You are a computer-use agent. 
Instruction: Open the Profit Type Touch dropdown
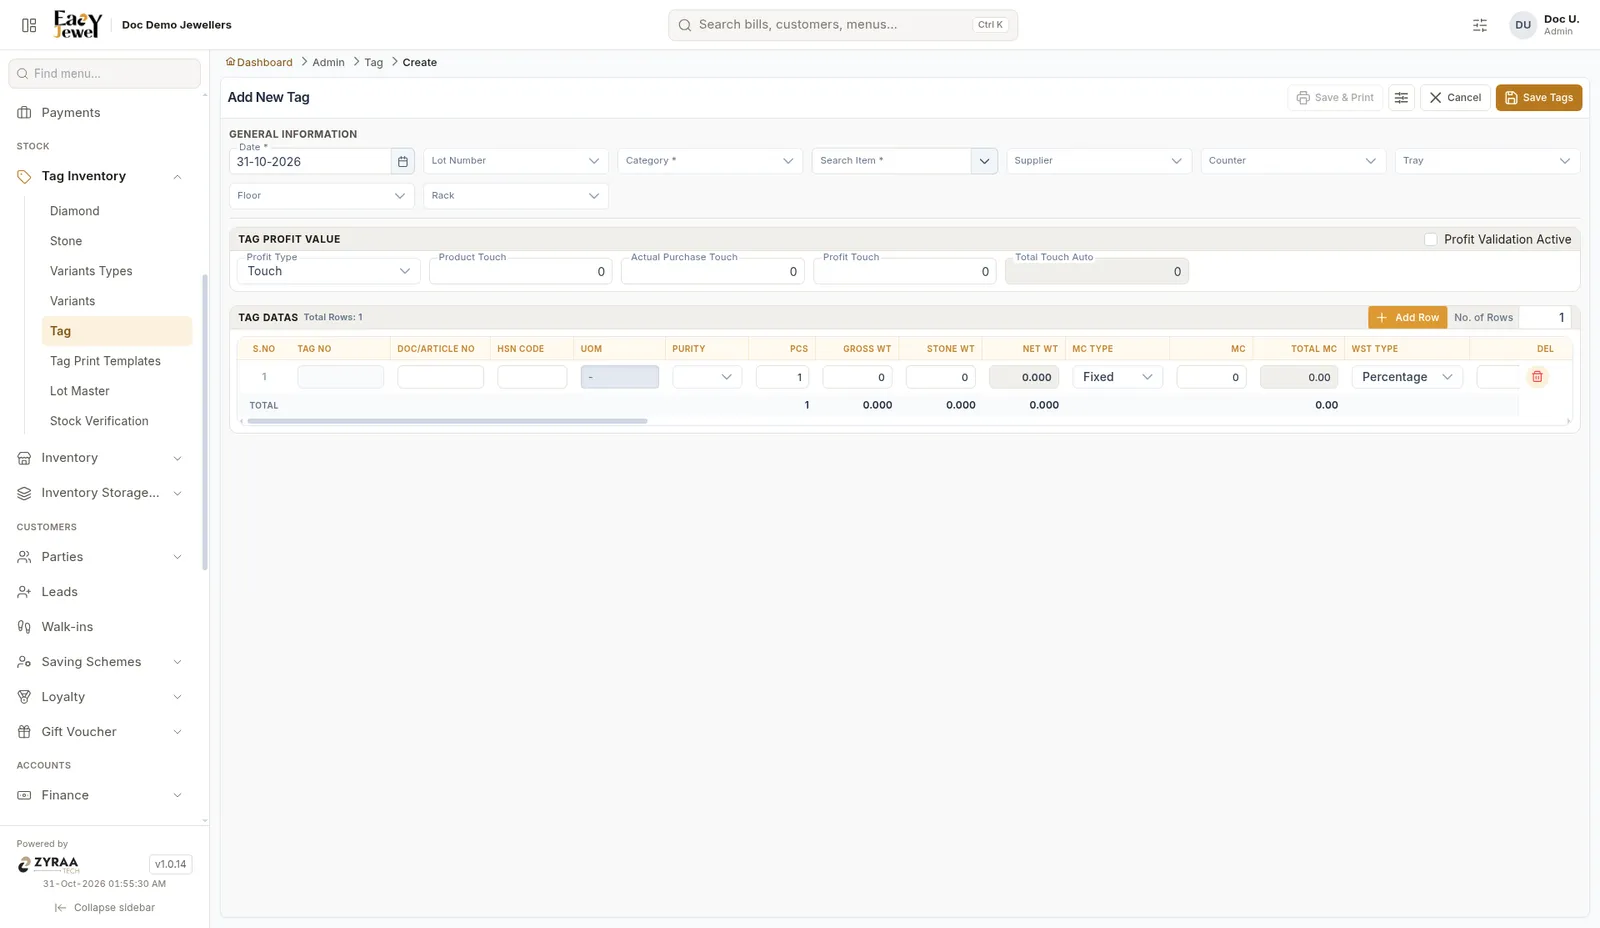click(x=329, y=271)
